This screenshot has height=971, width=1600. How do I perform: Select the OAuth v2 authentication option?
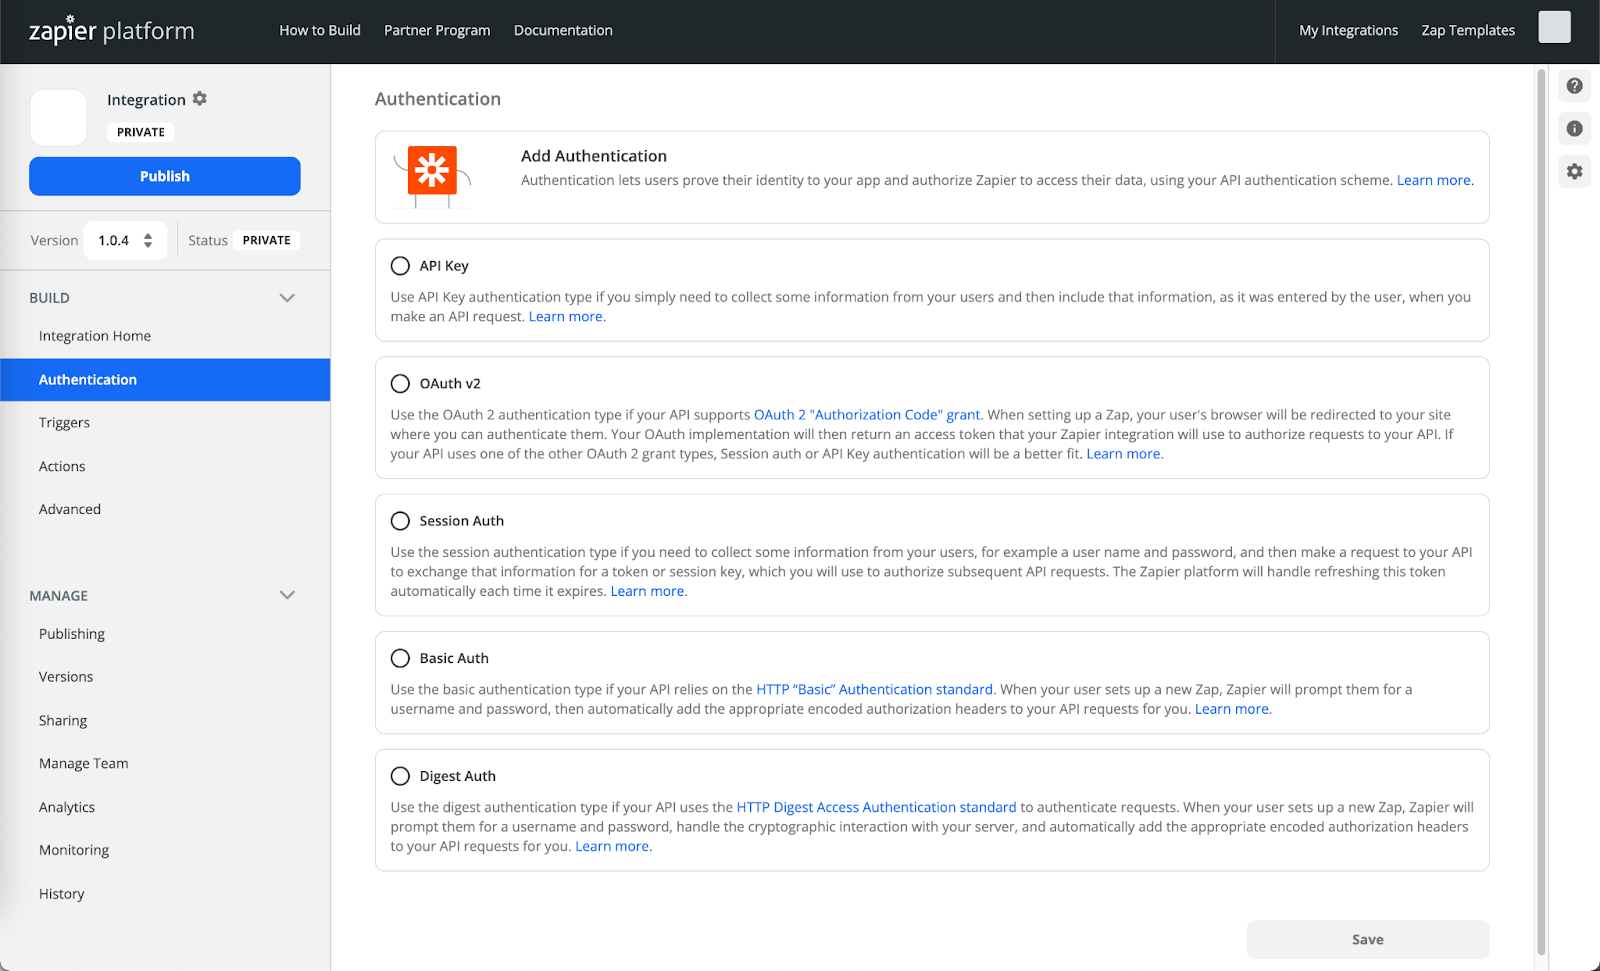(400, 384)
